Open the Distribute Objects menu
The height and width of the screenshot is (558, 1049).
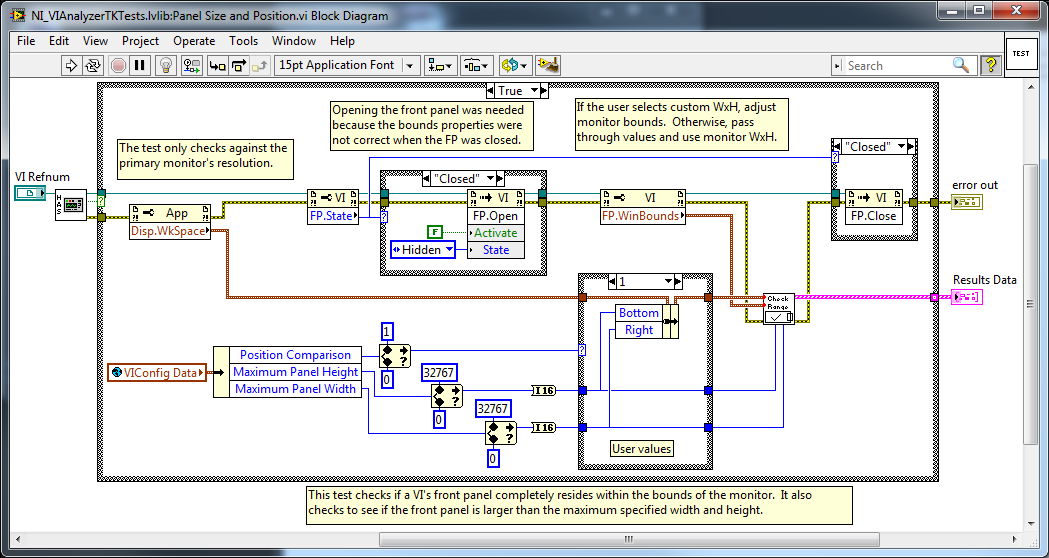coord(477,66)
